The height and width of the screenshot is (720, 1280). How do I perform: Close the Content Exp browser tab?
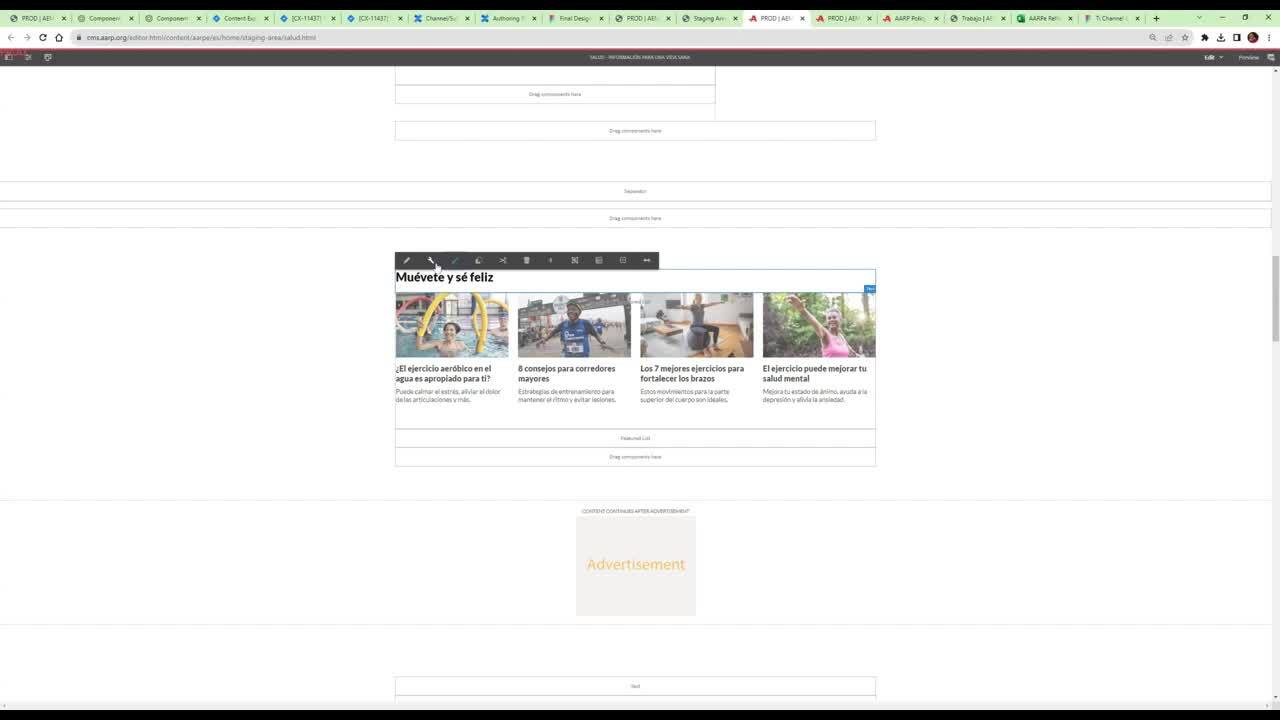(x=266, y=18)
